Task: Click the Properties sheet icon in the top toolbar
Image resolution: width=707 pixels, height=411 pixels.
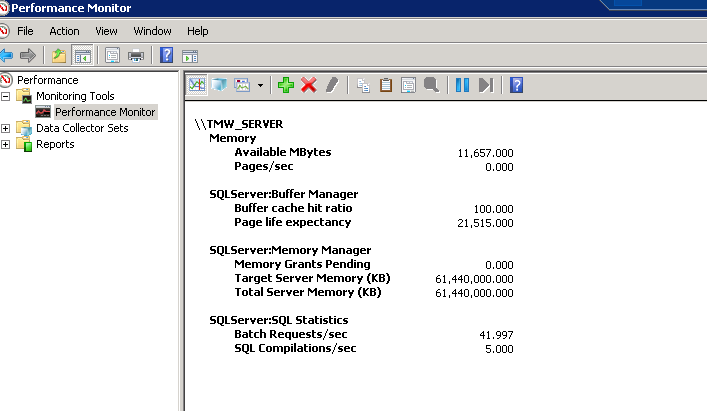Action: [112, 56]
